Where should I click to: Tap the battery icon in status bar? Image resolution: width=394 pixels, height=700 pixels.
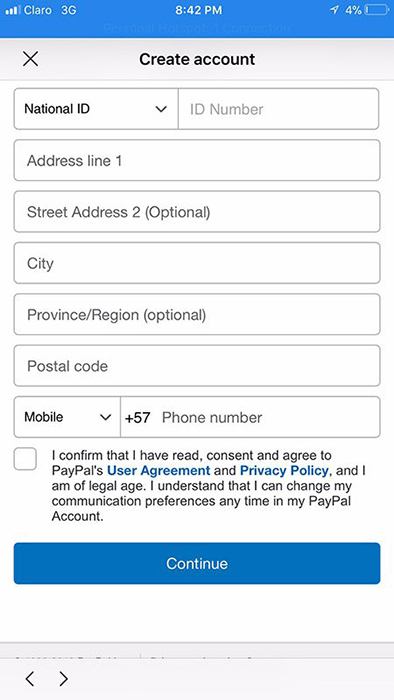click(377, 10)
